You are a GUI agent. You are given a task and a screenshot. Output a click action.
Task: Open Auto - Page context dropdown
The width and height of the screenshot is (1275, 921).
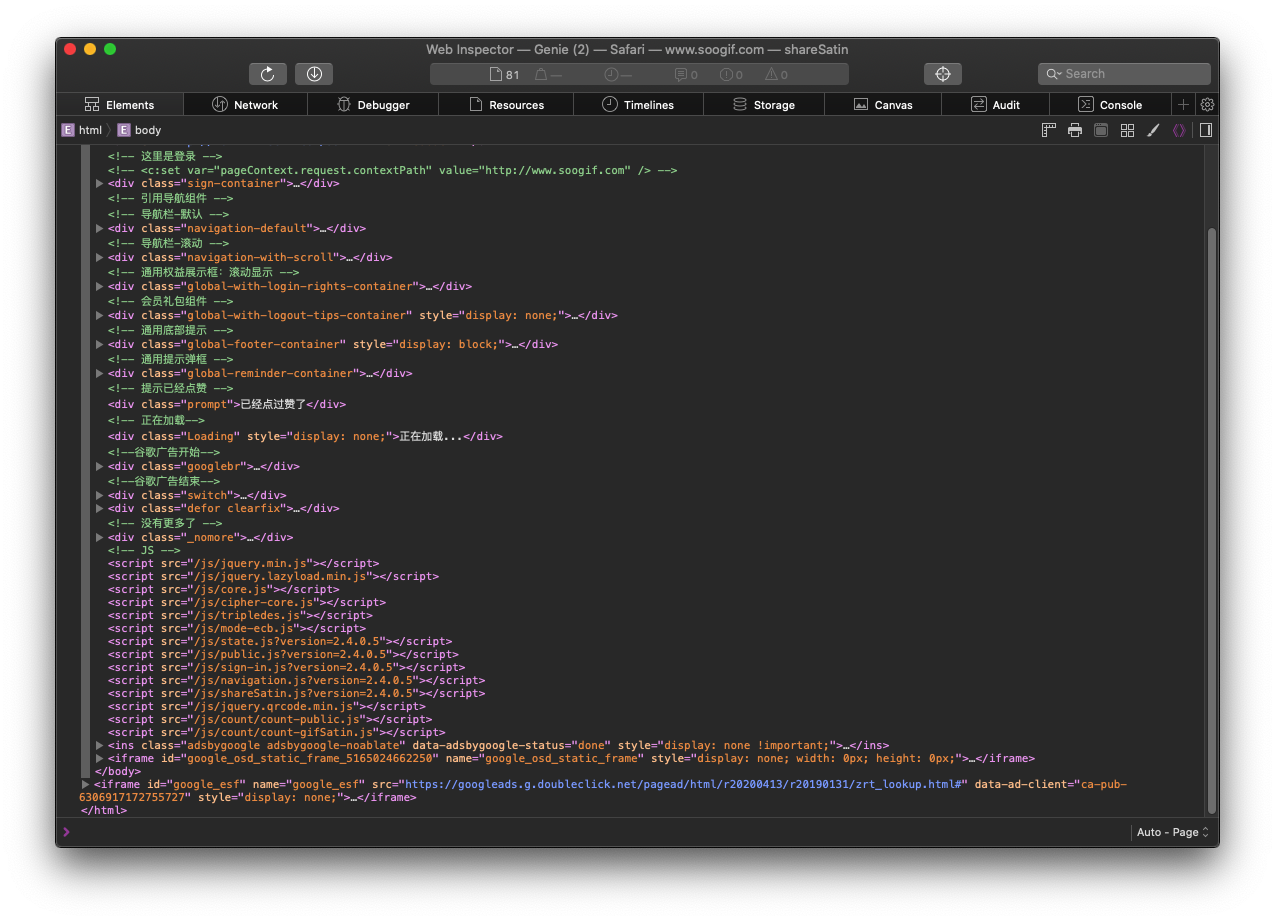pos(1173,832)
